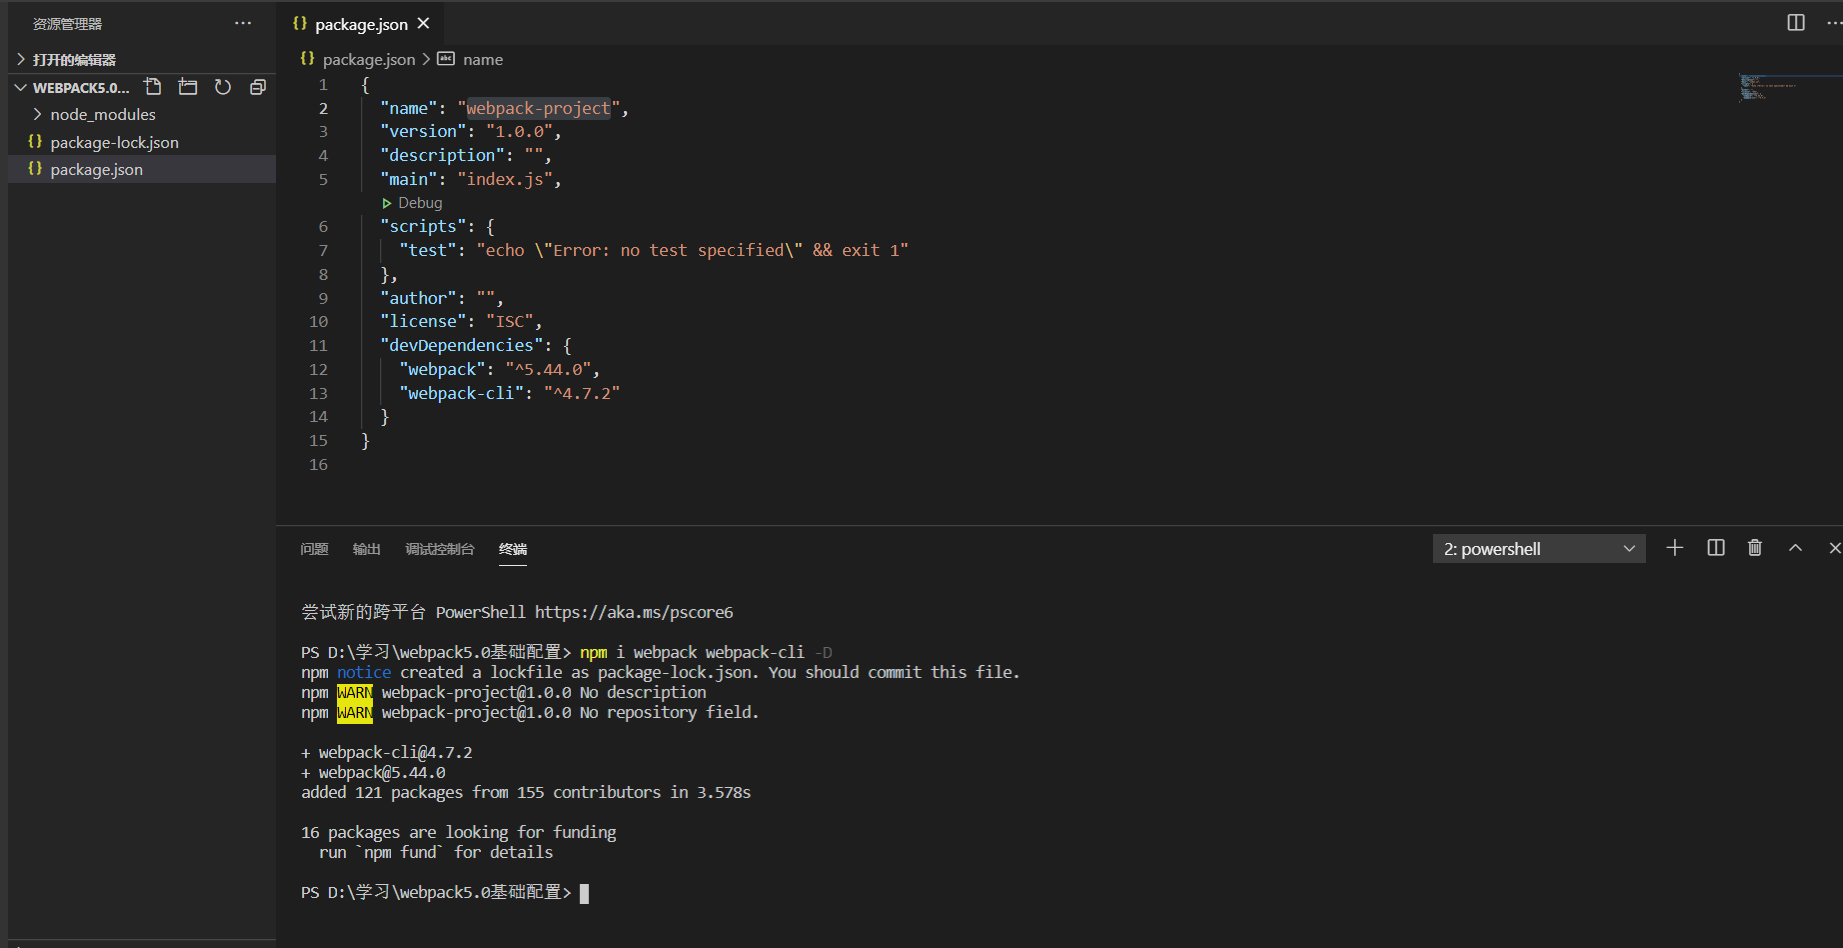Close the package.json editor tab
The image size is (1843, 948).
[x=424, y=23]
